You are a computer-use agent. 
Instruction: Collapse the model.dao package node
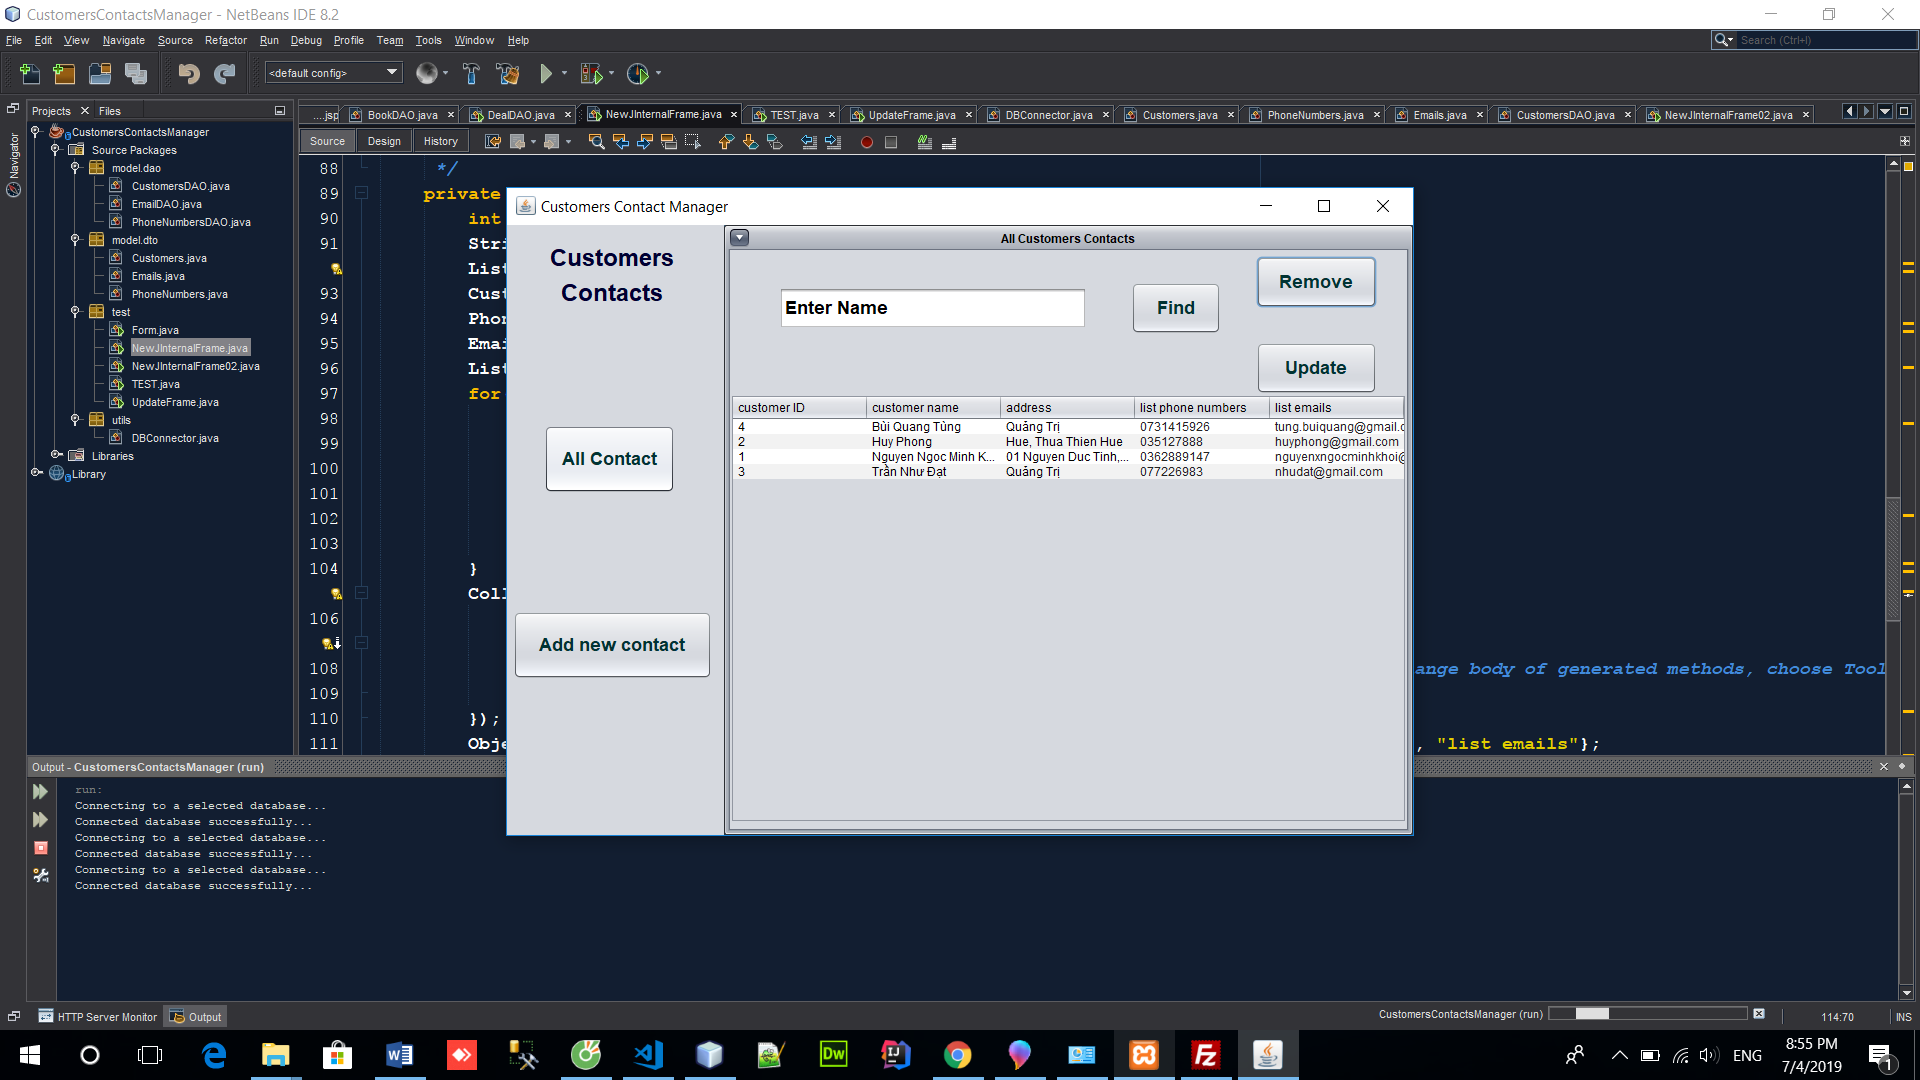pyautogui.click(x=75, y=168)
